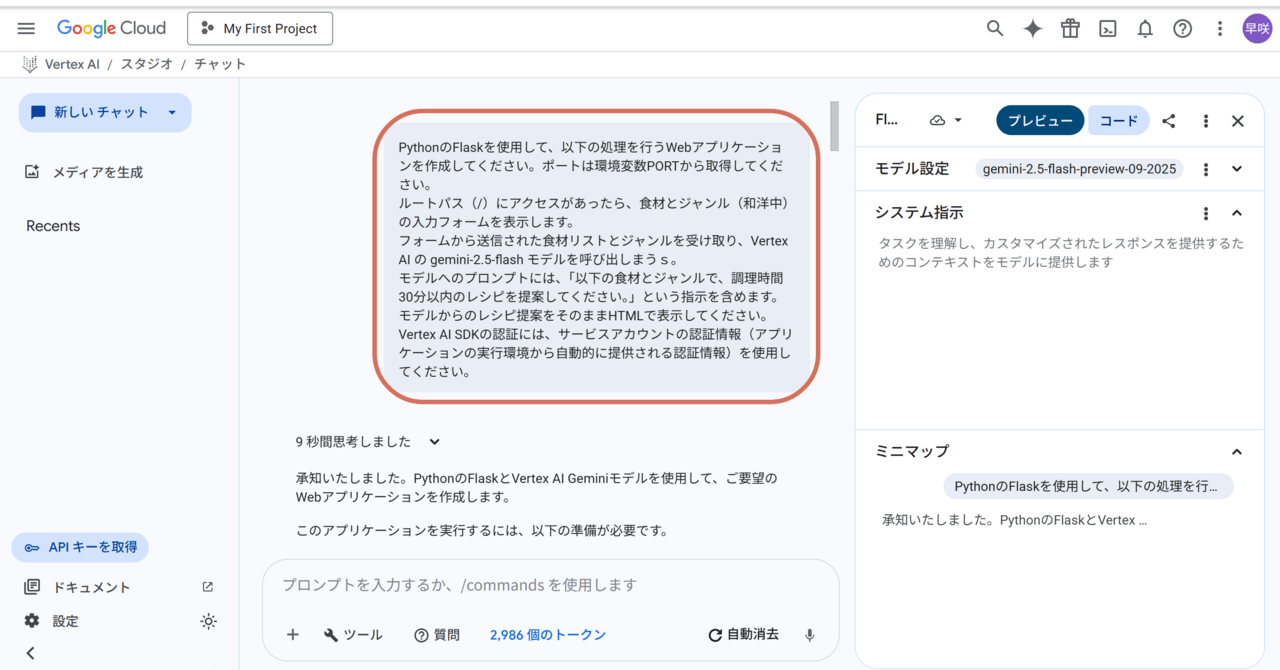1280x670 pixels.
Task: Click the prompt input field
Action: tap(550, 585)
